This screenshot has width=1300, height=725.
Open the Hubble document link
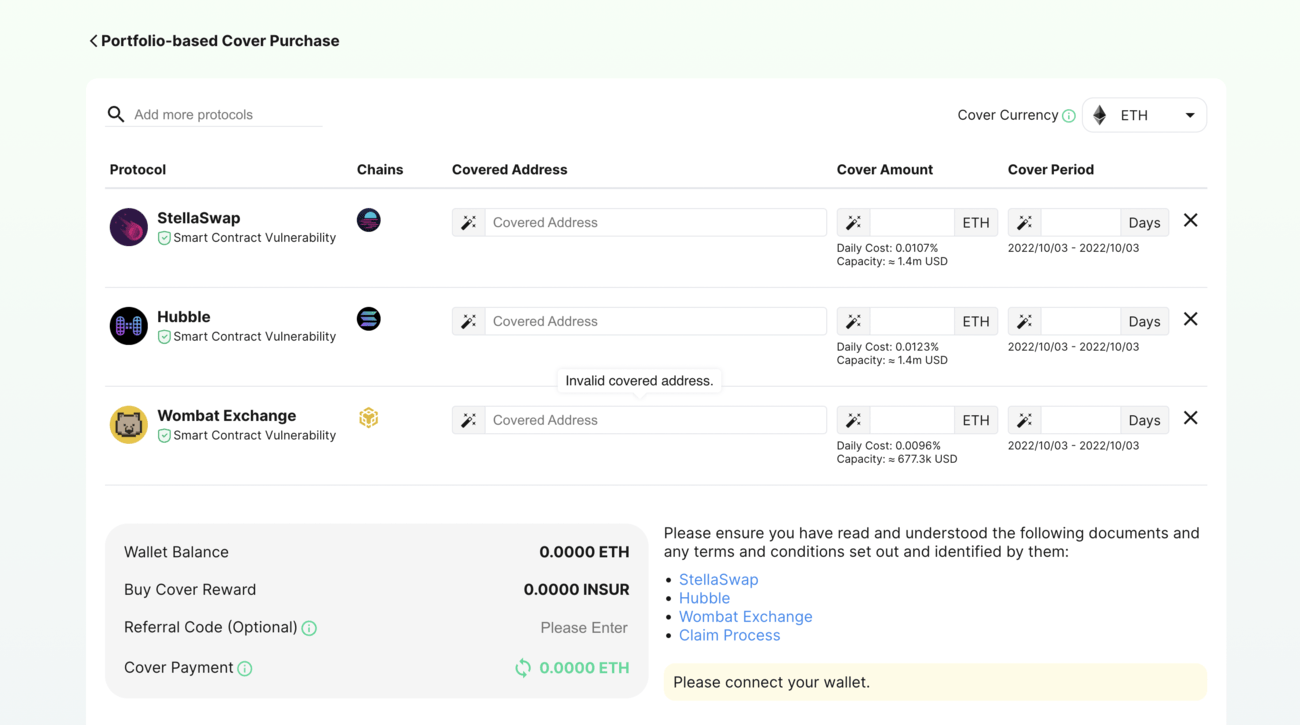point(704,598)
